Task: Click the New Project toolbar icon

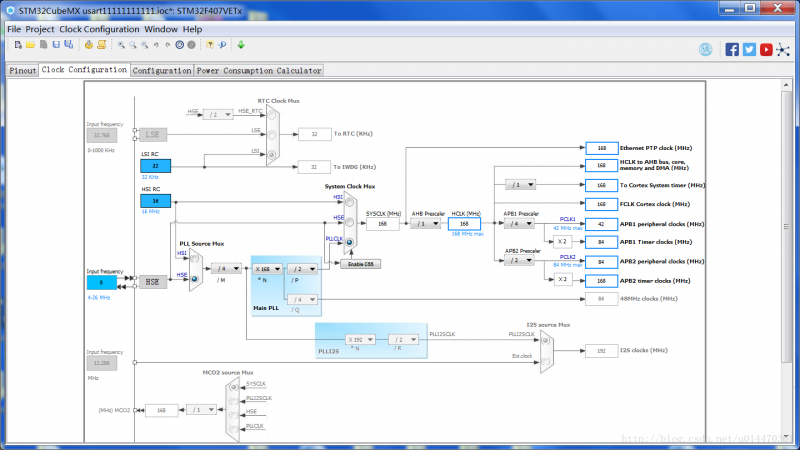Action: pyautogui.click(x=16, y=45)
